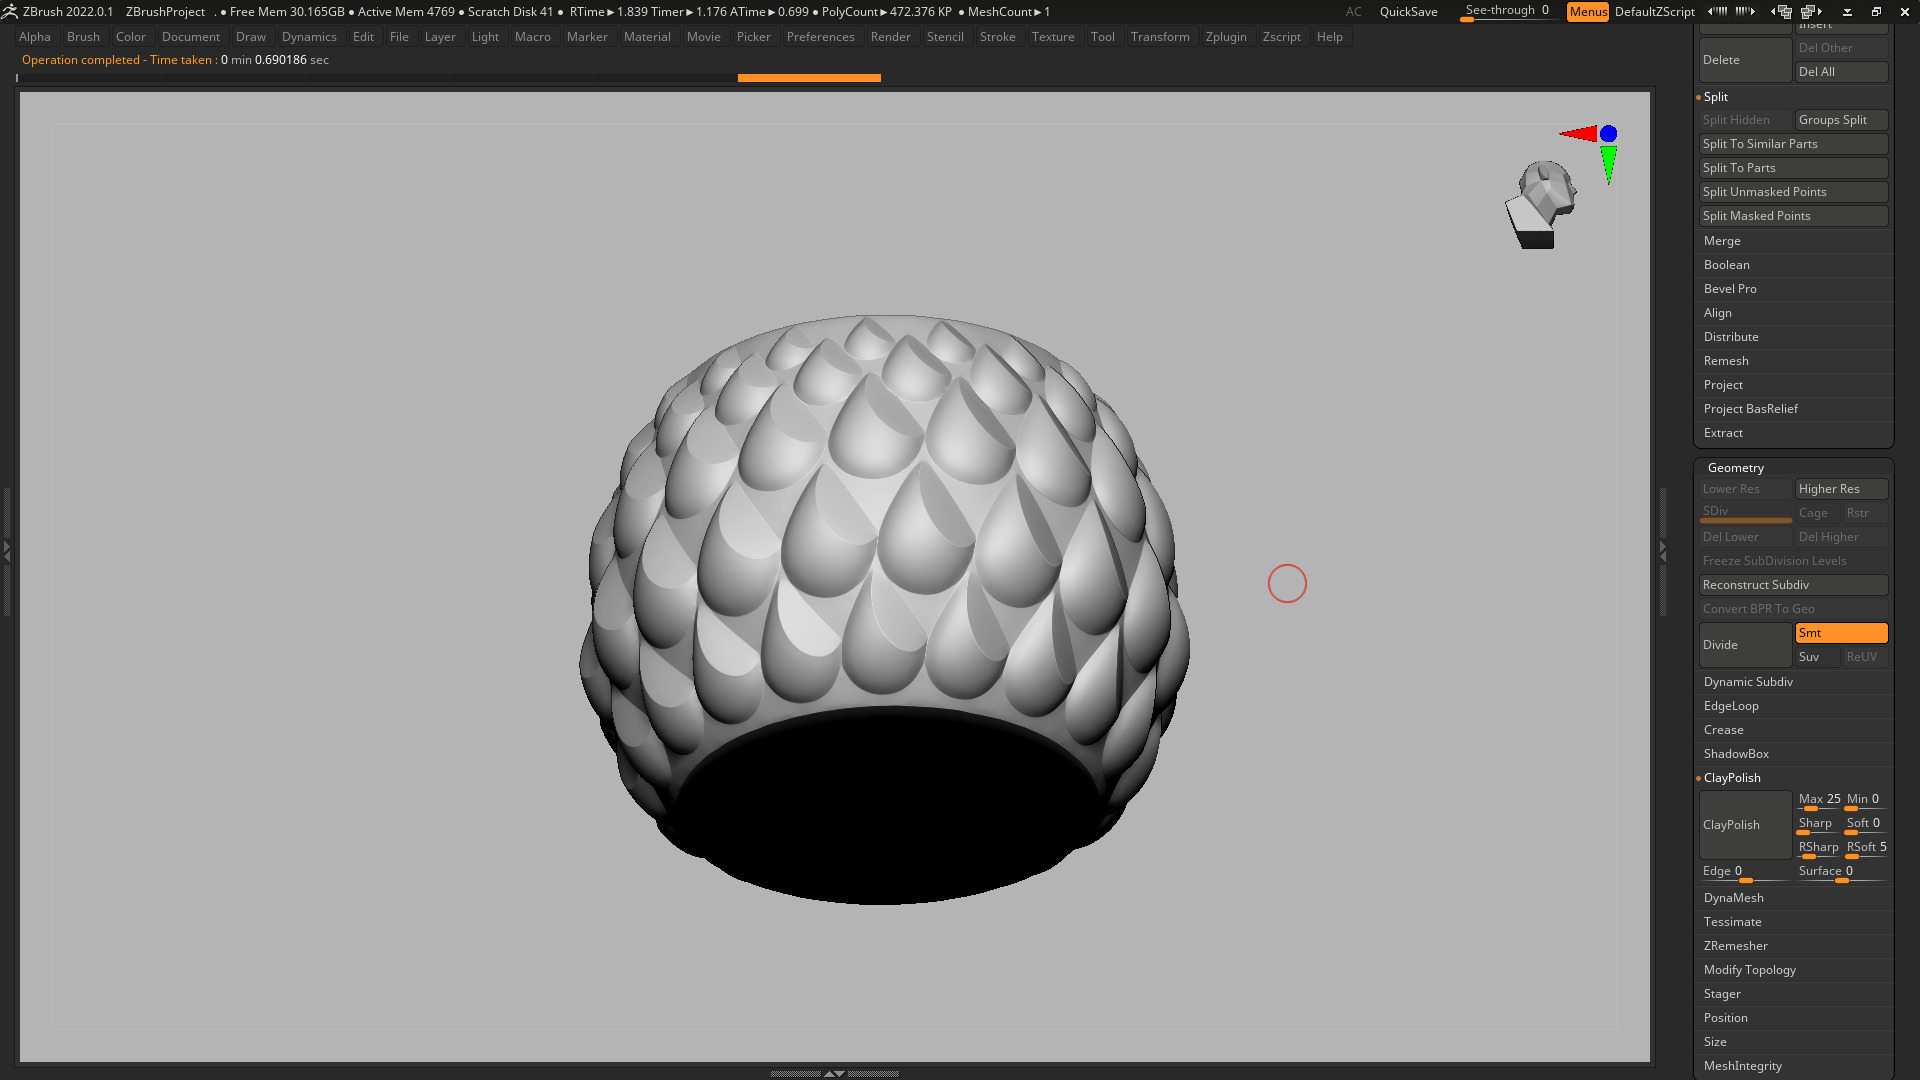Click the ZBrush logo icon in the title bar

[10, 12]
